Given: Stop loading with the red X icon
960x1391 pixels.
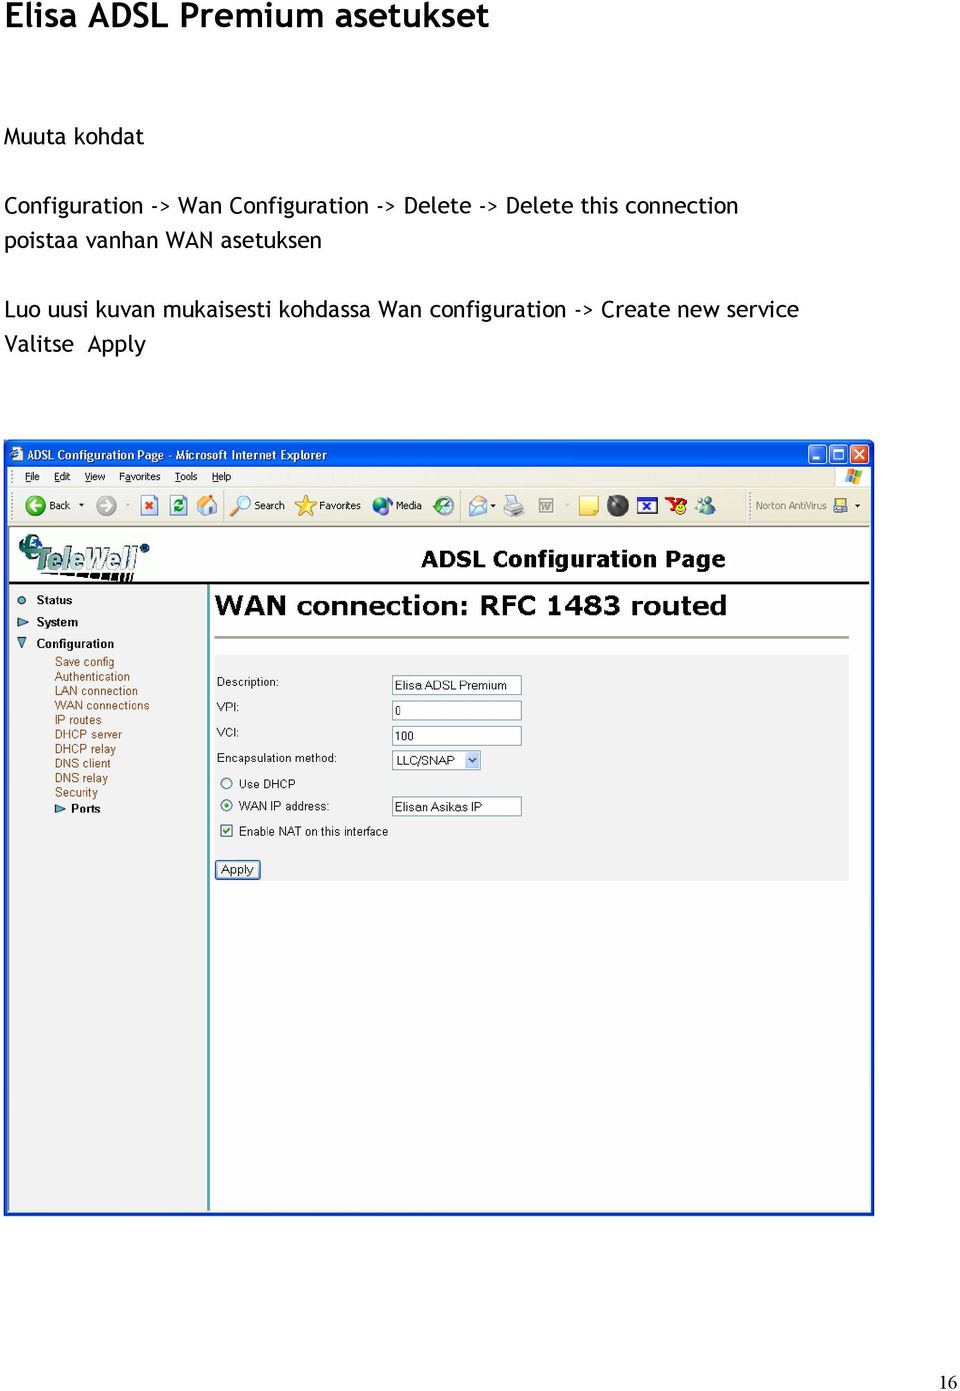Looking at the screenshot, I should (149, 506).
